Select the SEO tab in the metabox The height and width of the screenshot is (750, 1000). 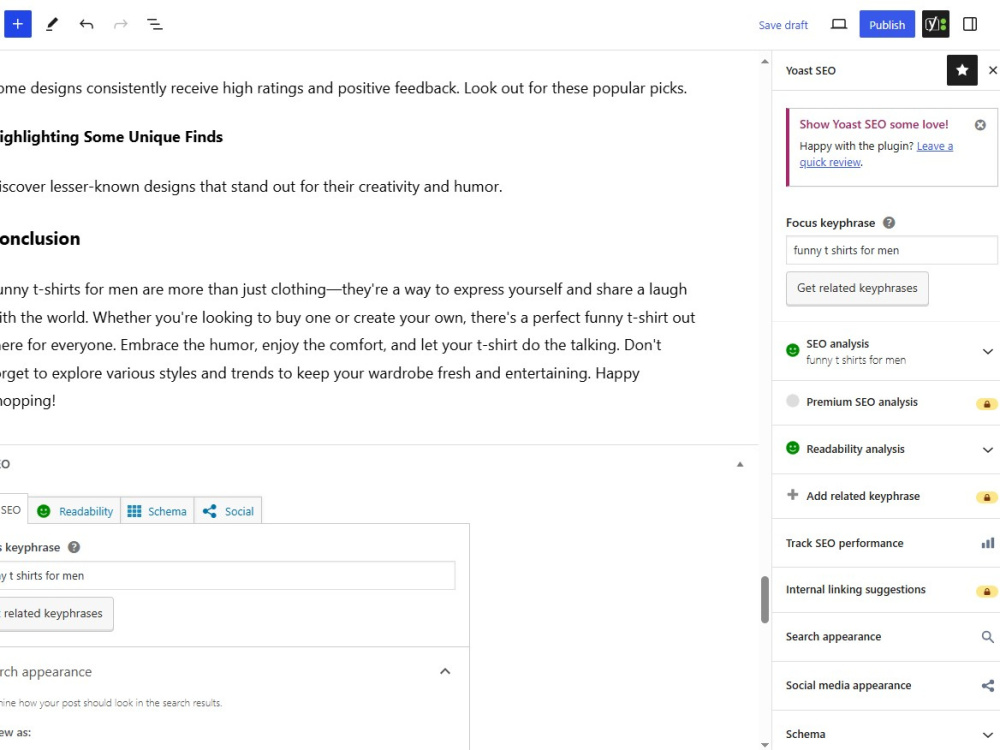12,510
